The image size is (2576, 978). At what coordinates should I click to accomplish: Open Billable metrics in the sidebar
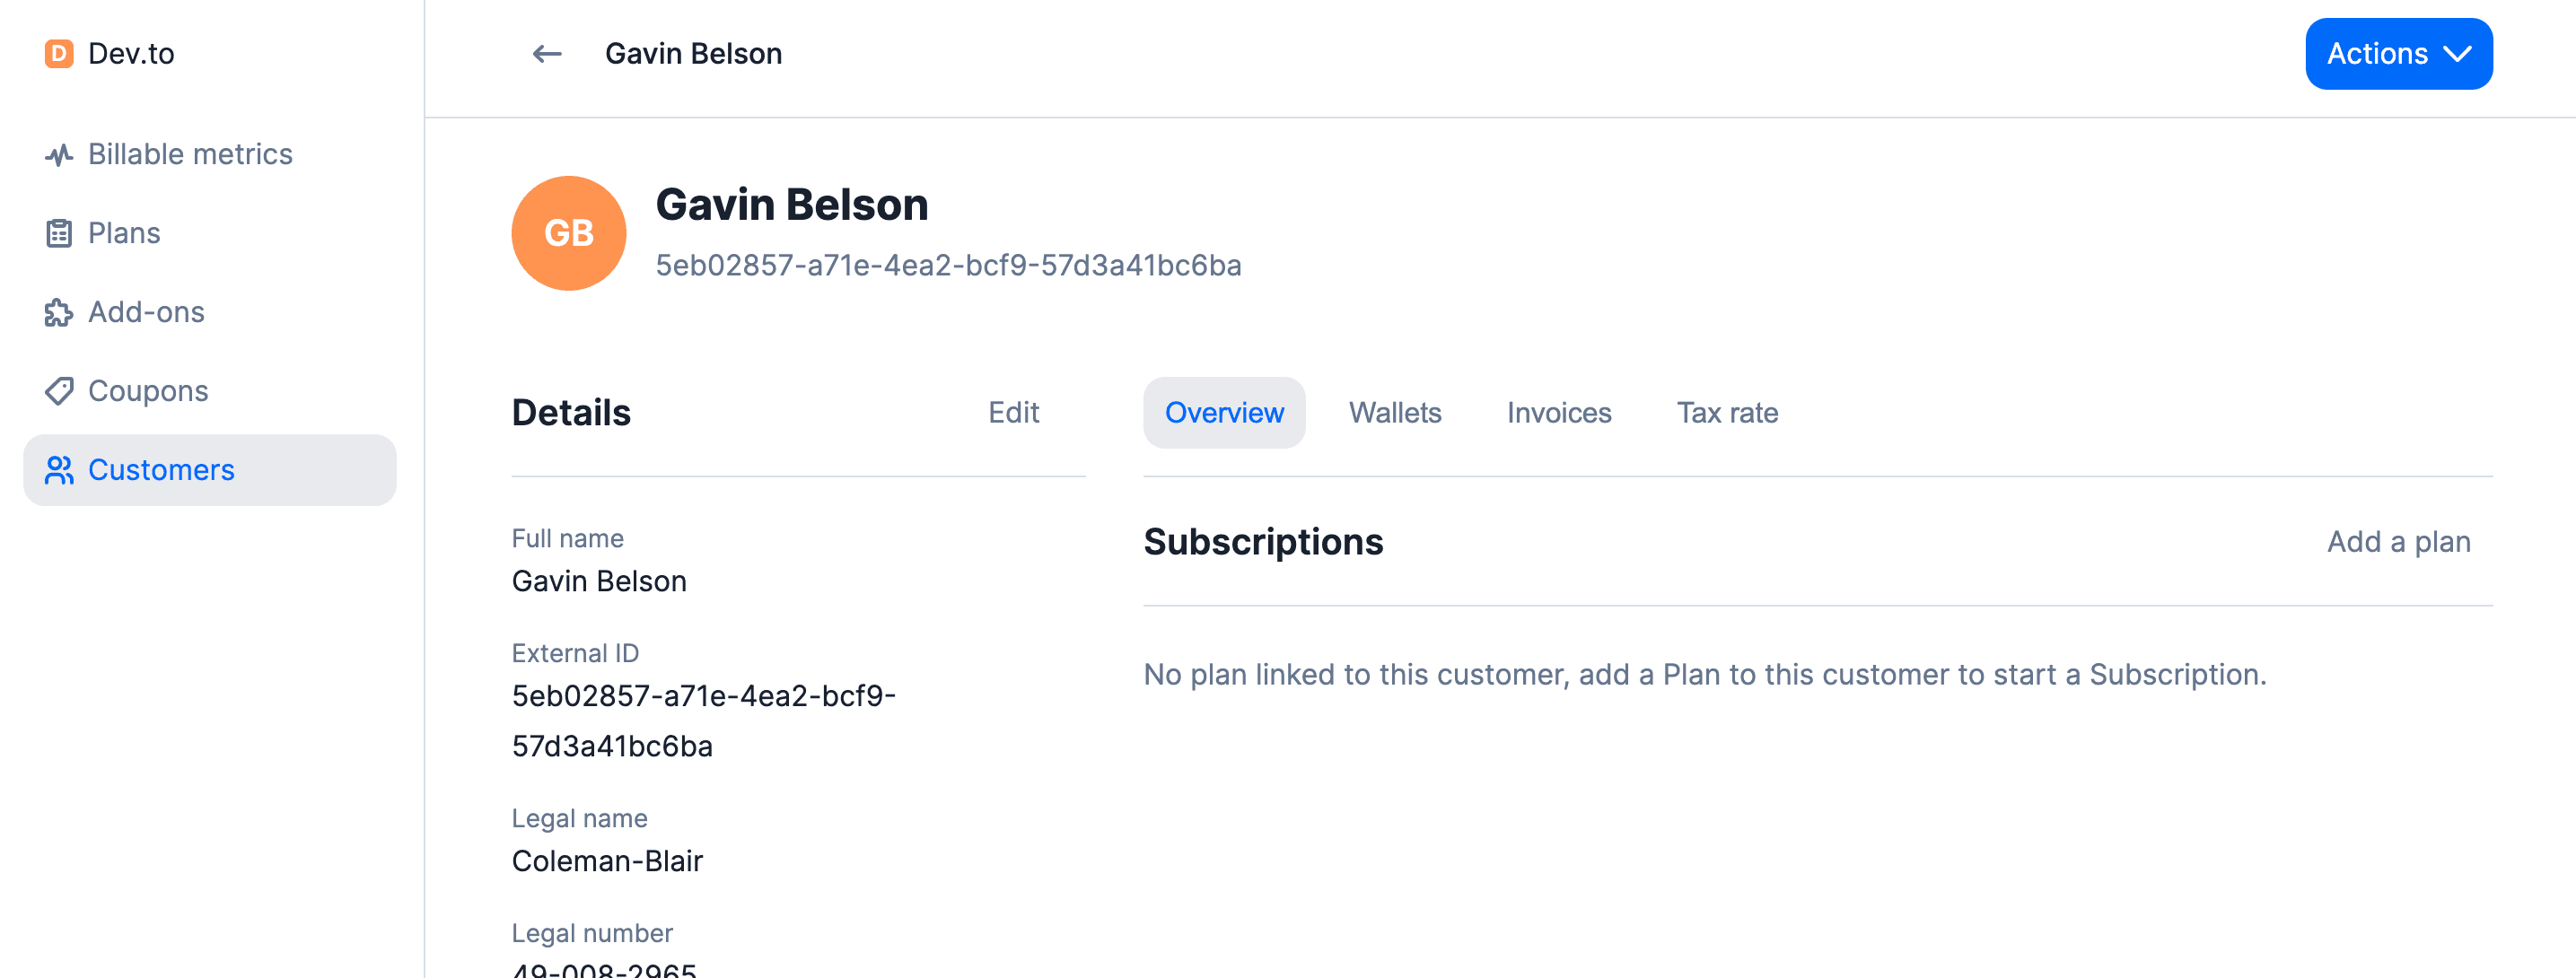[x=190, y=155]
